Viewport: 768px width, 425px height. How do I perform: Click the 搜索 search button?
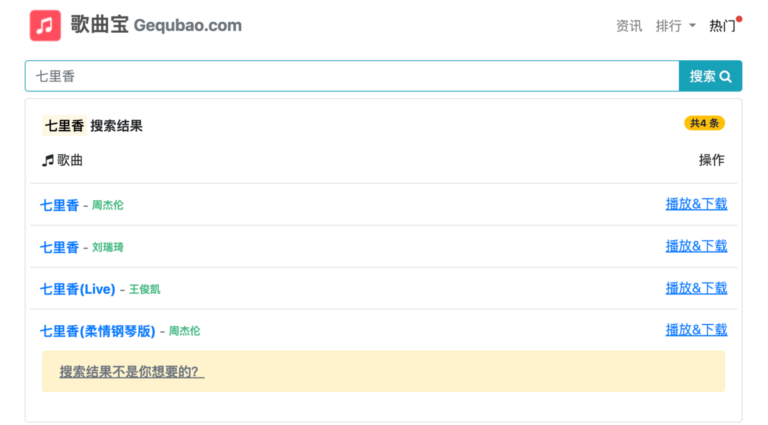[x=710, y=76]
